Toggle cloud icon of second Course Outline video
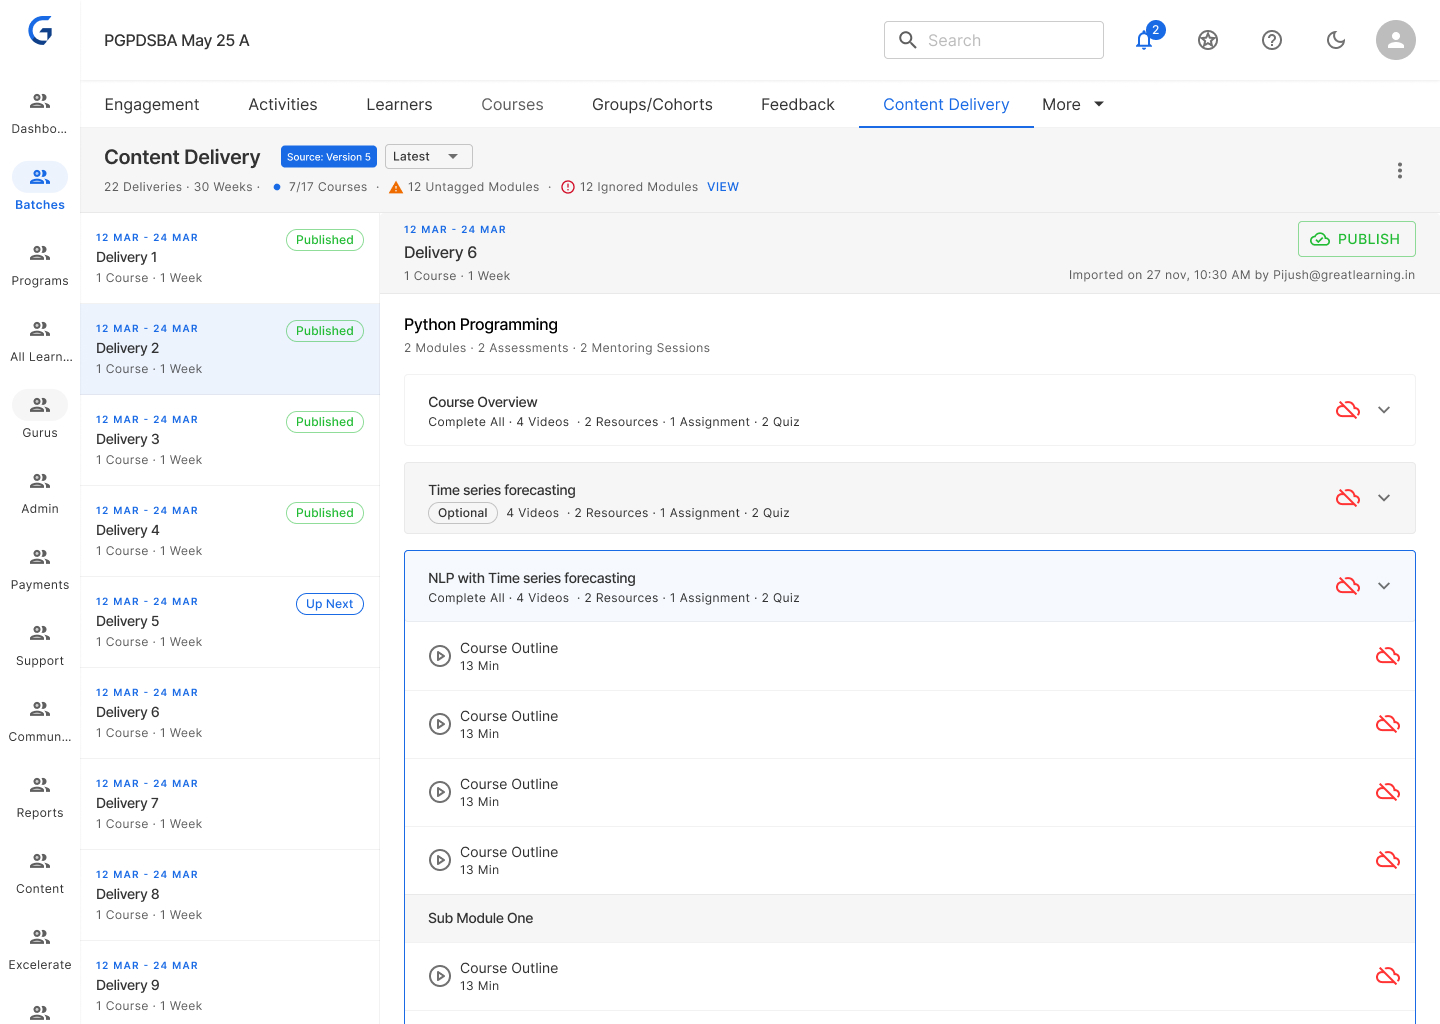Viewport: 1440px width, 1024px height. pos(1388,724)
